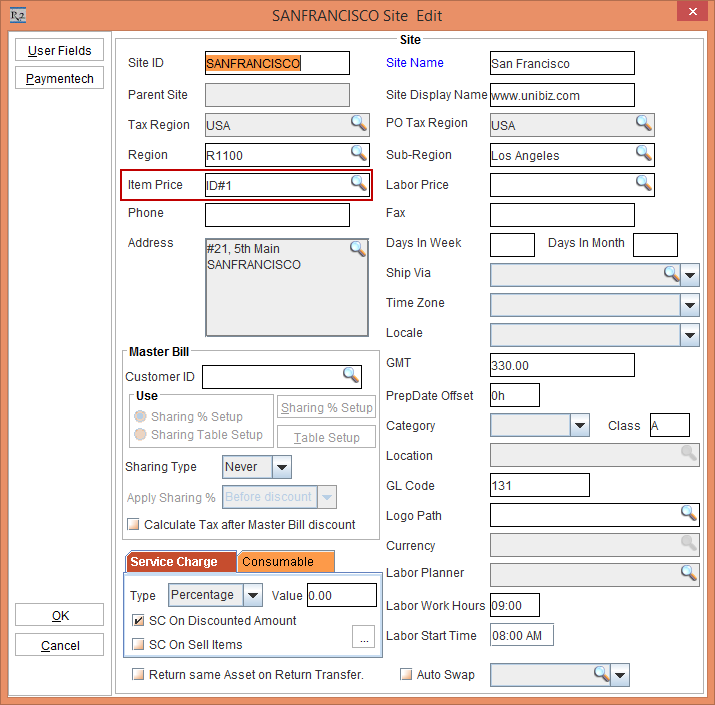Open the Master Bill Customer ID lookup

tap(350, 375)
